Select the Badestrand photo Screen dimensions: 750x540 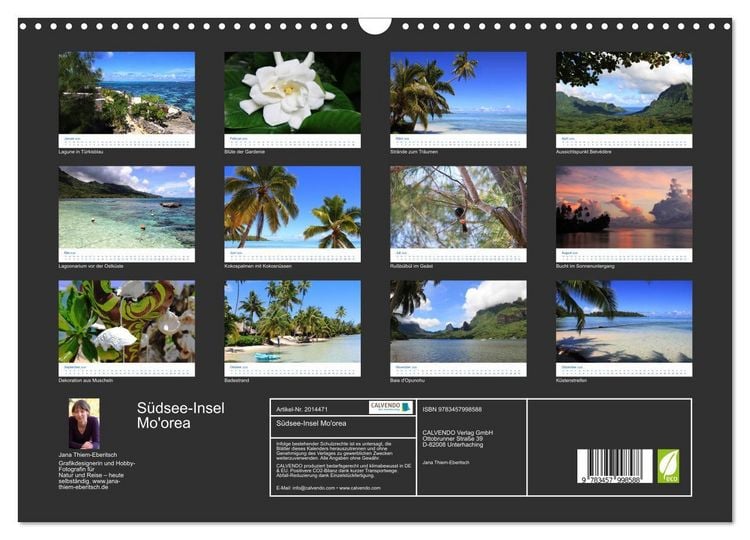pyautogui.click(x=292, y=321)
